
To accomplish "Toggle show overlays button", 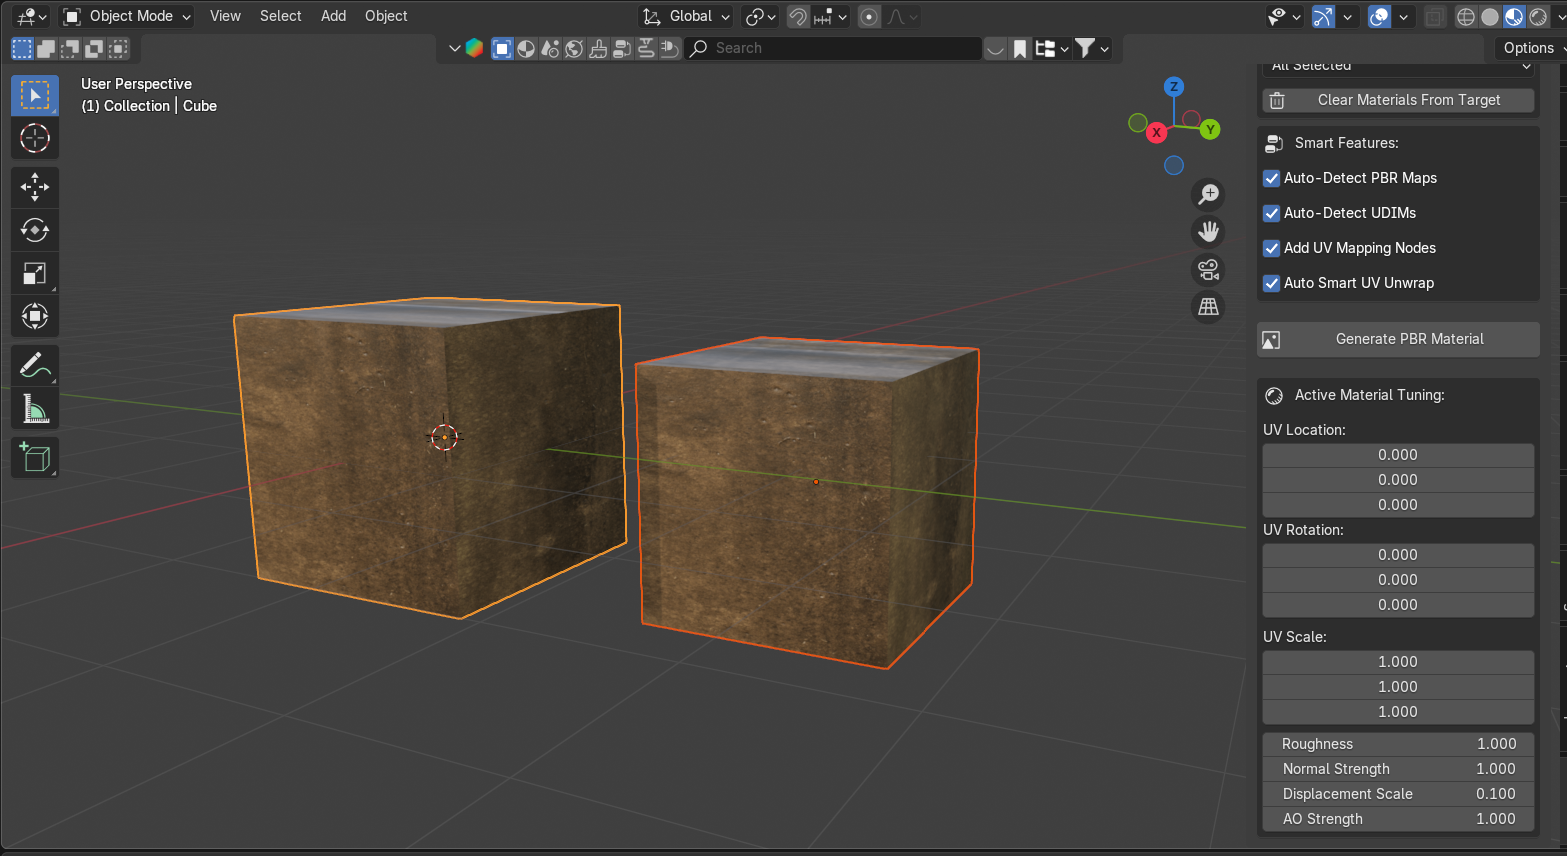I will [1379, 17].
